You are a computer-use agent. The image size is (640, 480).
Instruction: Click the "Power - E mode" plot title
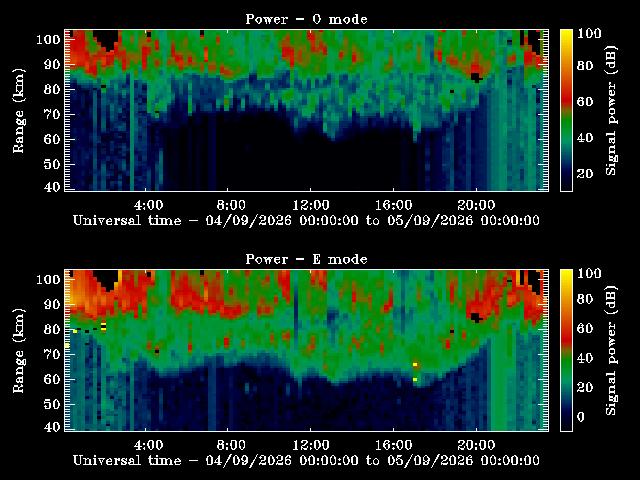[x=306, y=259]
